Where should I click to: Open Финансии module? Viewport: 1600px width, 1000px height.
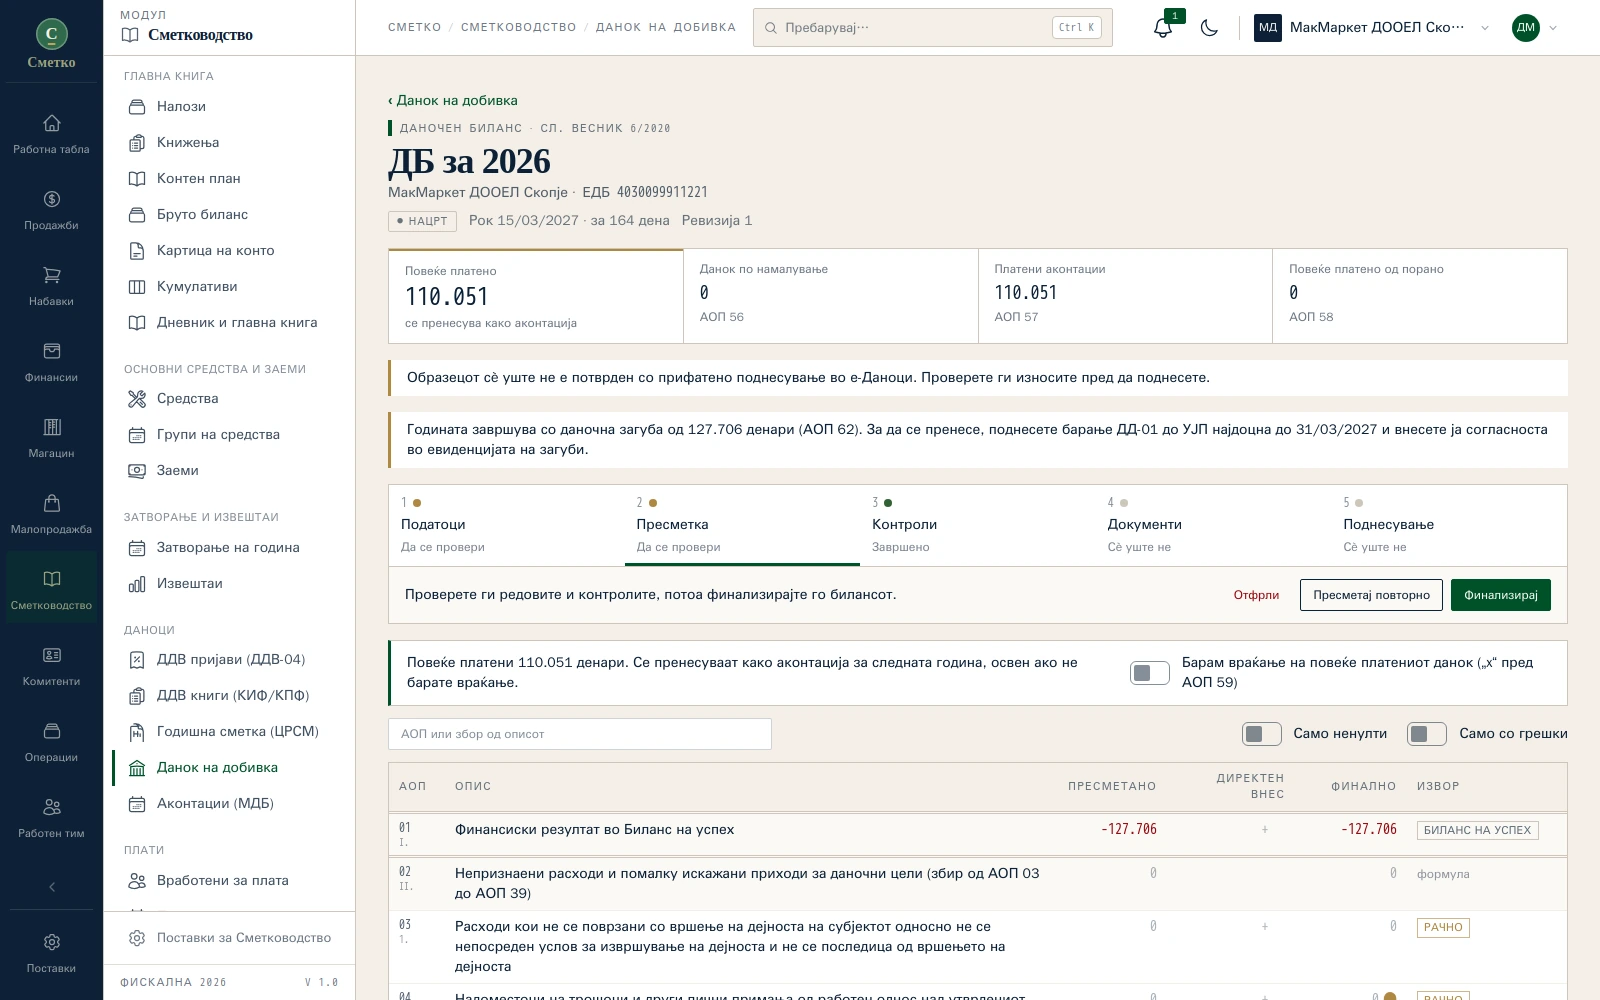click(x=51, y=361)
